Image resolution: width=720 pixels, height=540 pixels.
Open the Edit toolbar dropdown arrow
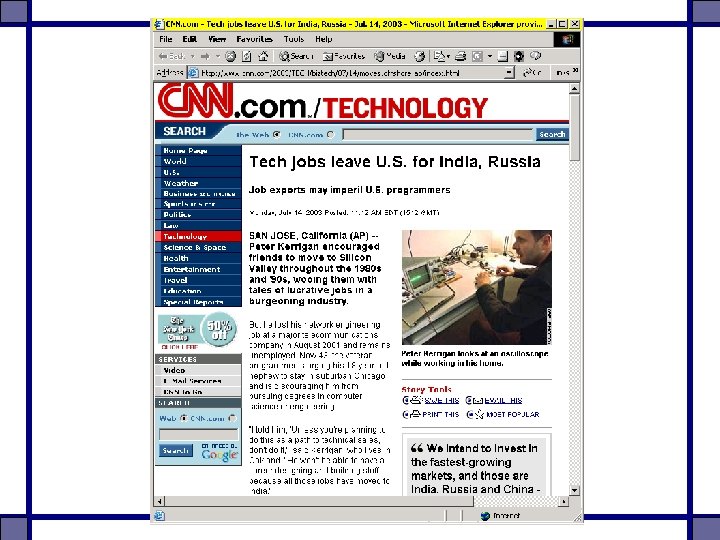click(490, 56)
